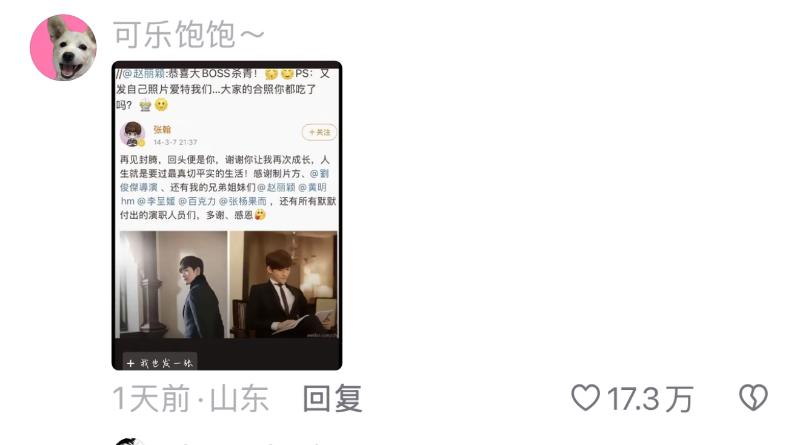Viewport: 800px width, 445px height.
Task: Open the @张杨果而 mention
Action: [x=243, y=201]
